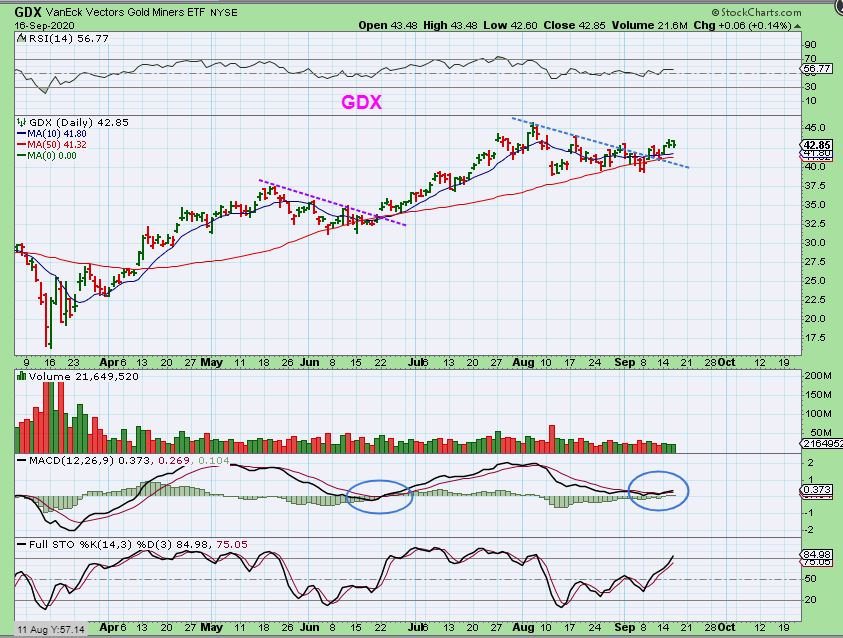
Task: Click the RSI(14) 56.77 label
Action: point(68,39)
